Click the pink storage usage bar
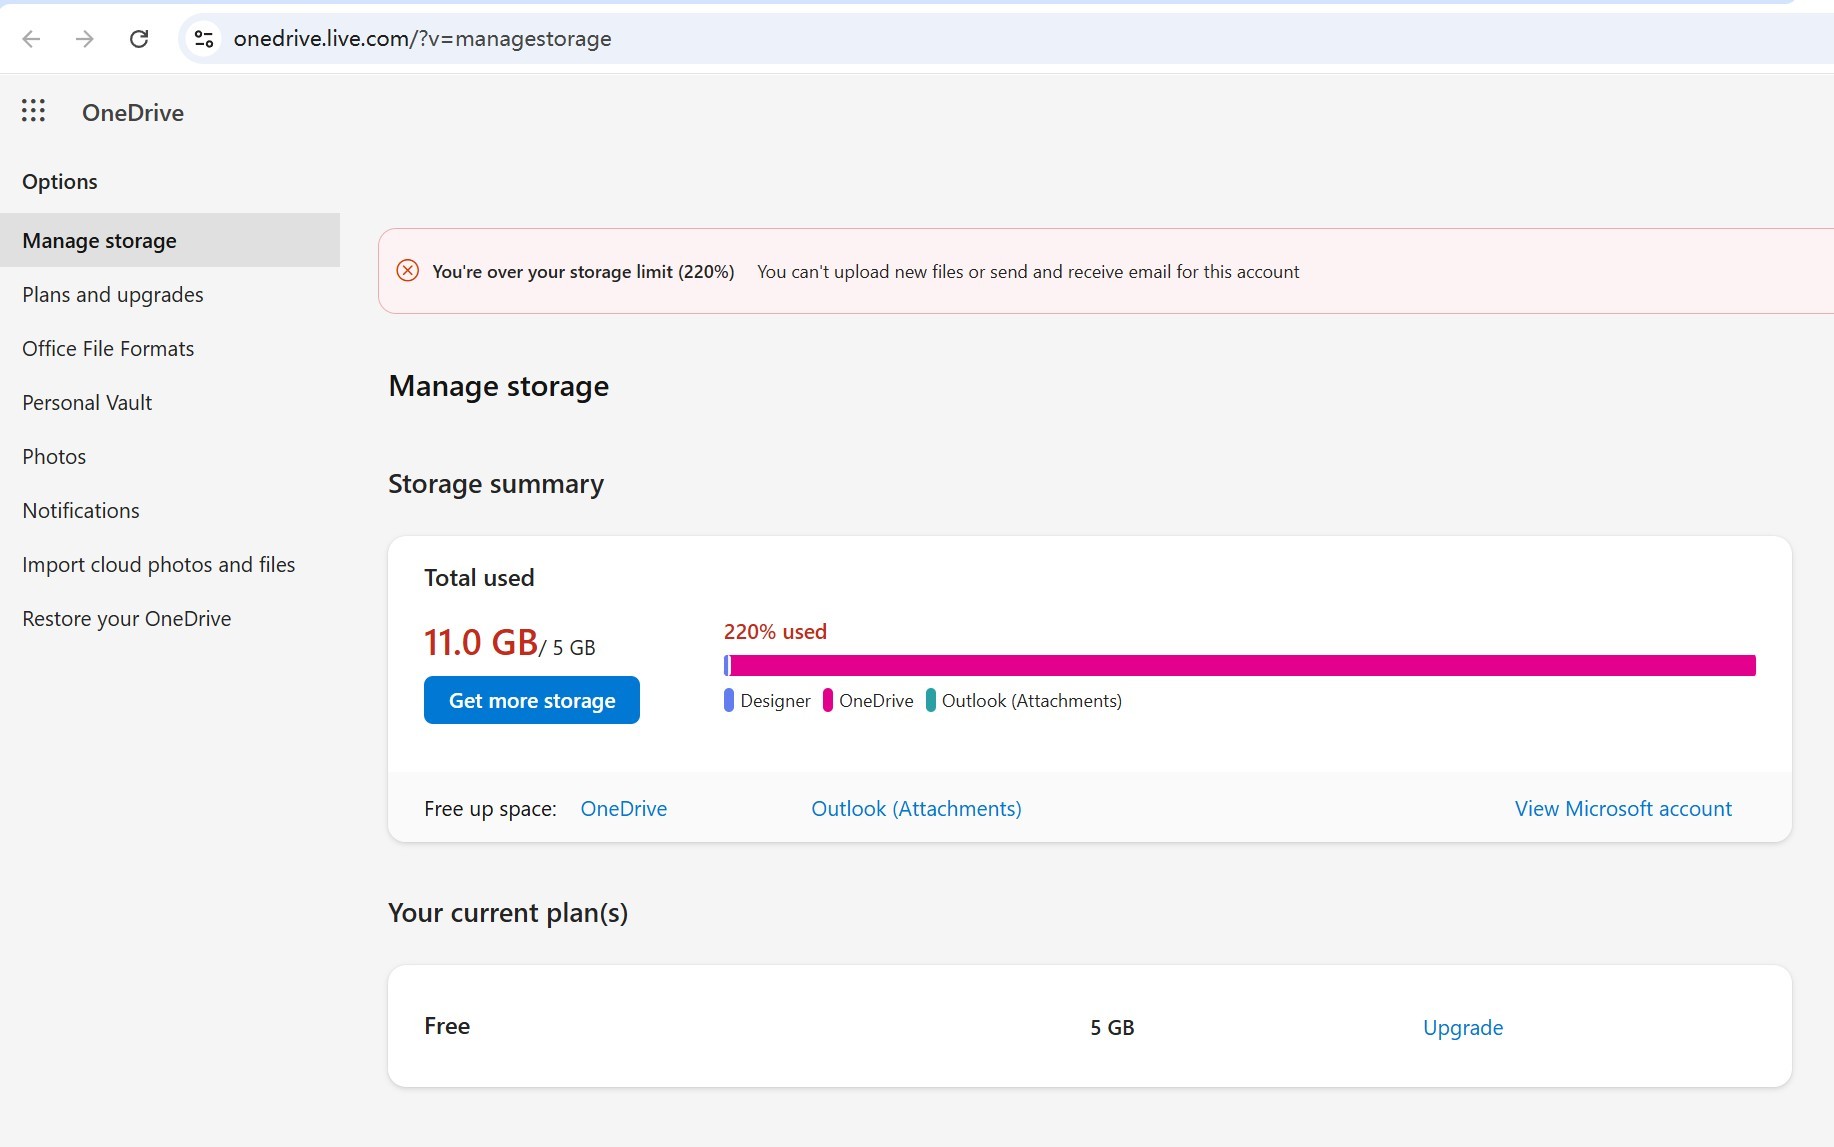 [x=1243, y=665]
